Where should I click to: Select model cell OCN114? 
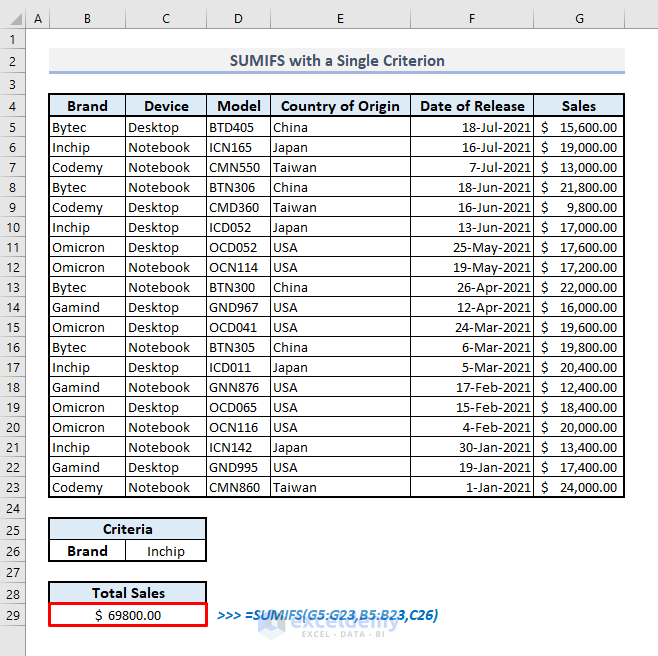pos(238,267)
